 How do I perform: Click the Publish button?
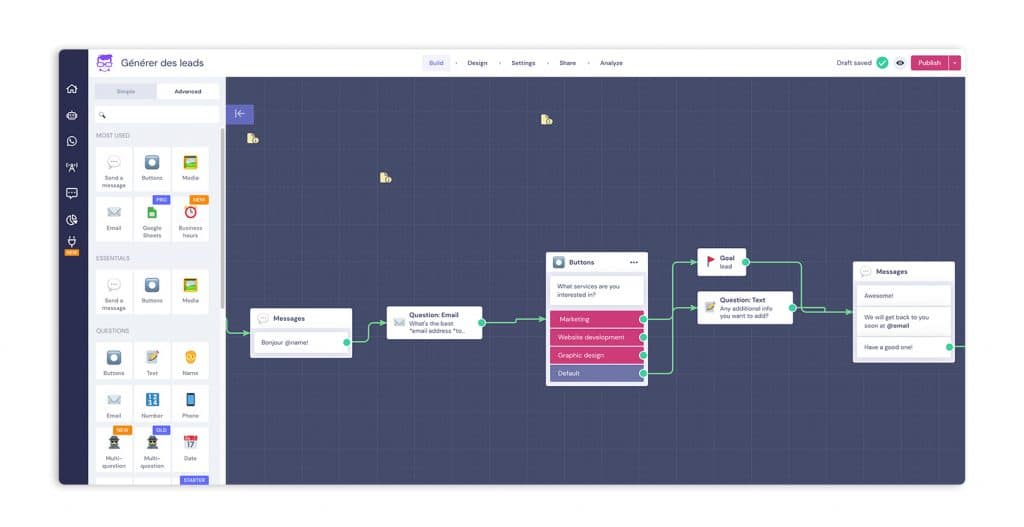pos(929,63)
